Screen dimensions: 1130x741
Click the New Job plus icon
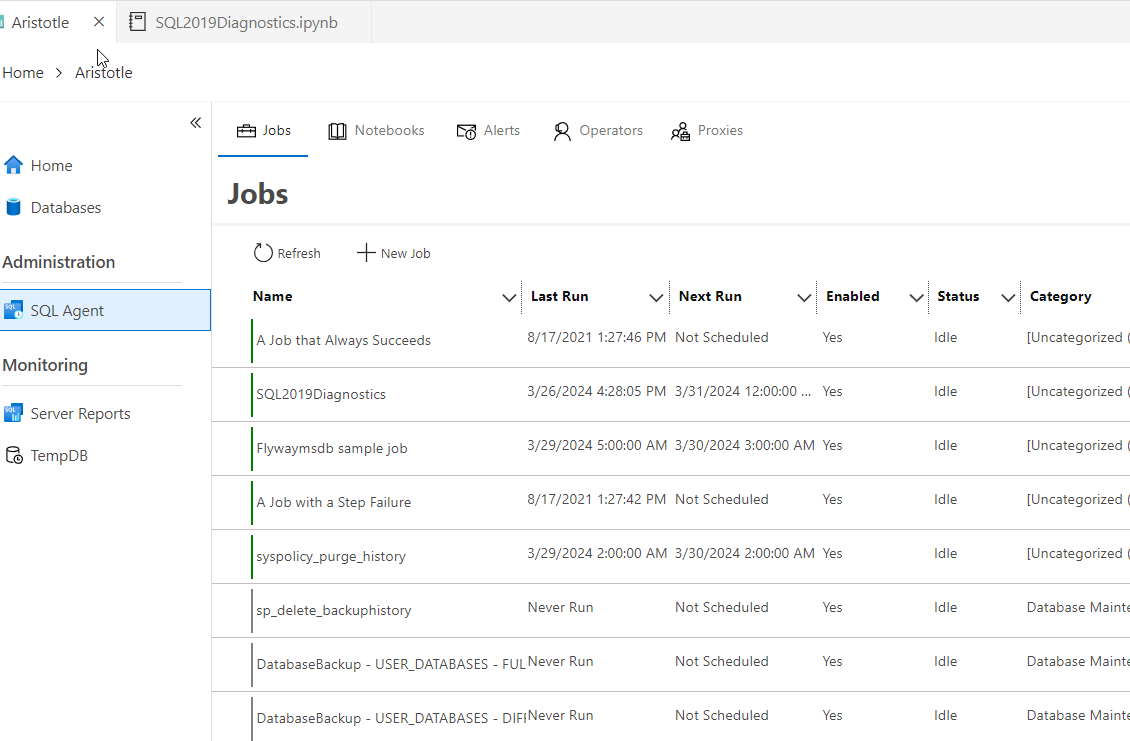[366, 253]
